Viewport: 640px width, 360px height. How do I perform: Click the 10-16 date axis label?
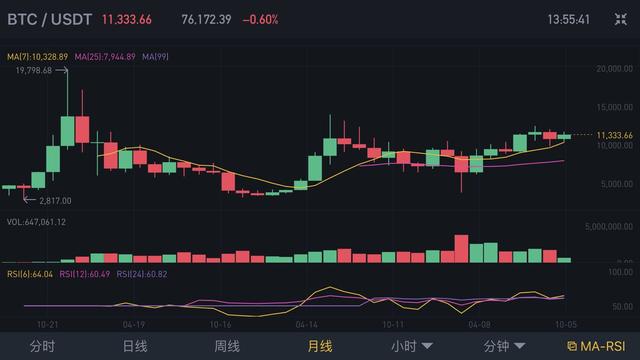(x=220, y=325)
